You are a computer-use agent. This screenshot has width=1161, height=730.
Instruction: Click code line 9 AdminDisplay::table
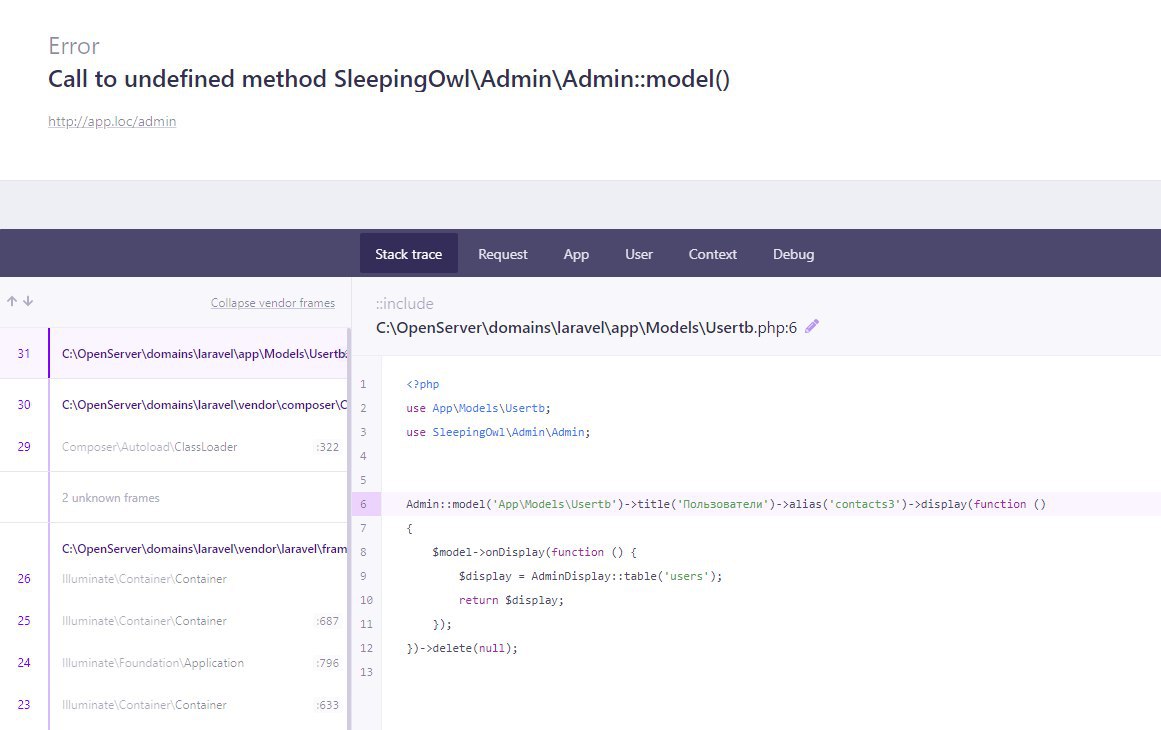coord(590,576)
